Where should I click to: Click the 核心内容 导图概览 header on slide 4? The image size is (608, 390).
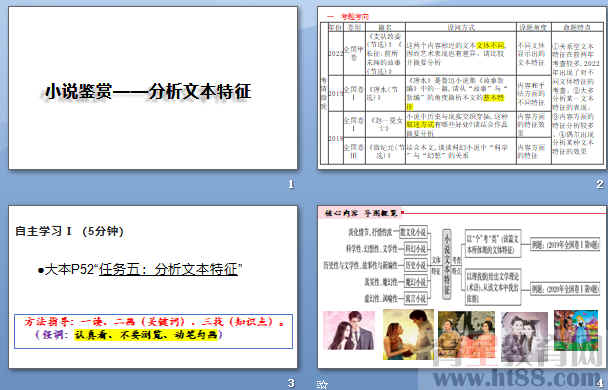pyautogui.click(x=361, y=213)
